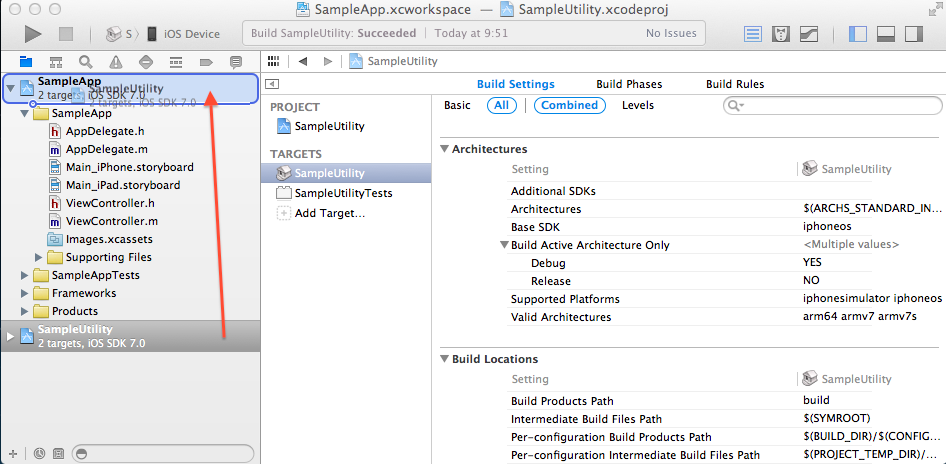Open the search navigator magnifier icon
The image size is (946, 464).
click(x=86, y=61)
